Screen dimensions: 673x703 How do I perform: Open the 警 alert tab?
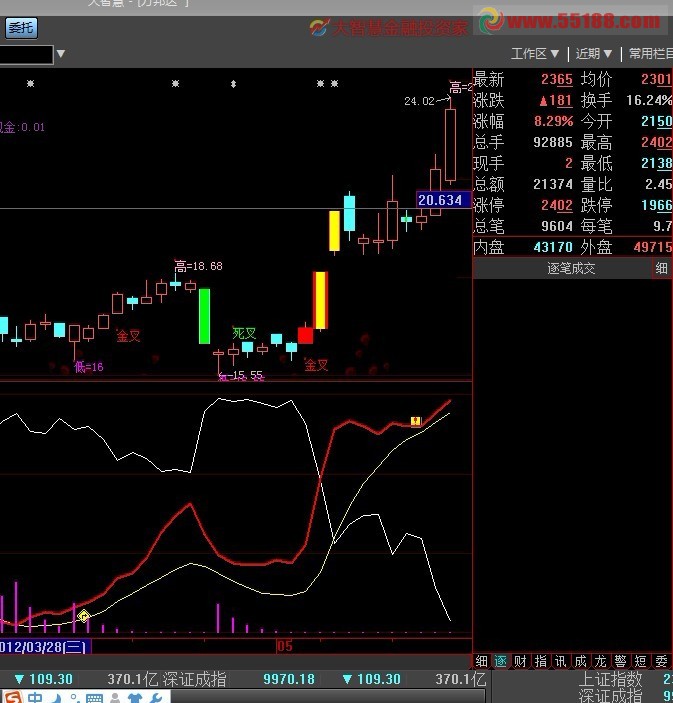(620, 661)
